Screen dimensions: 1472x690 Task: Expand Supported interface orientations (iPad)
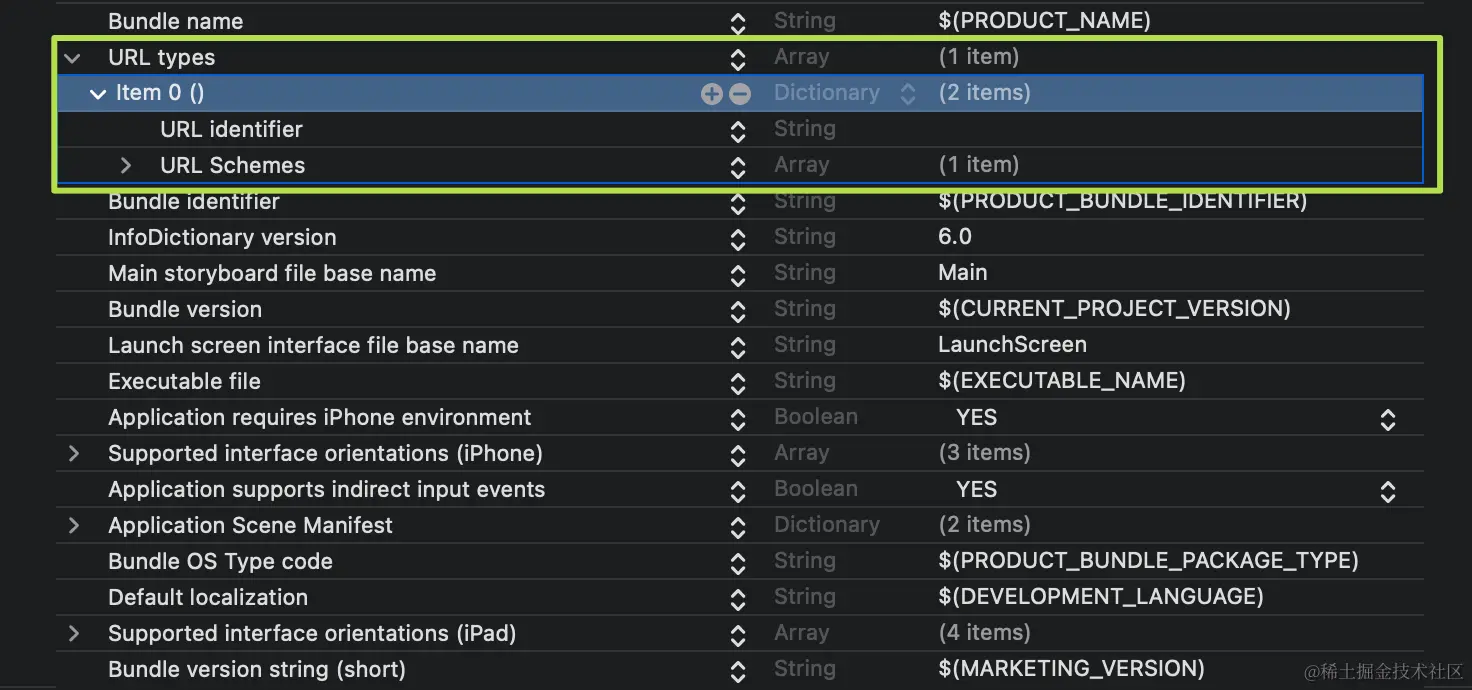tap(73, 633)
